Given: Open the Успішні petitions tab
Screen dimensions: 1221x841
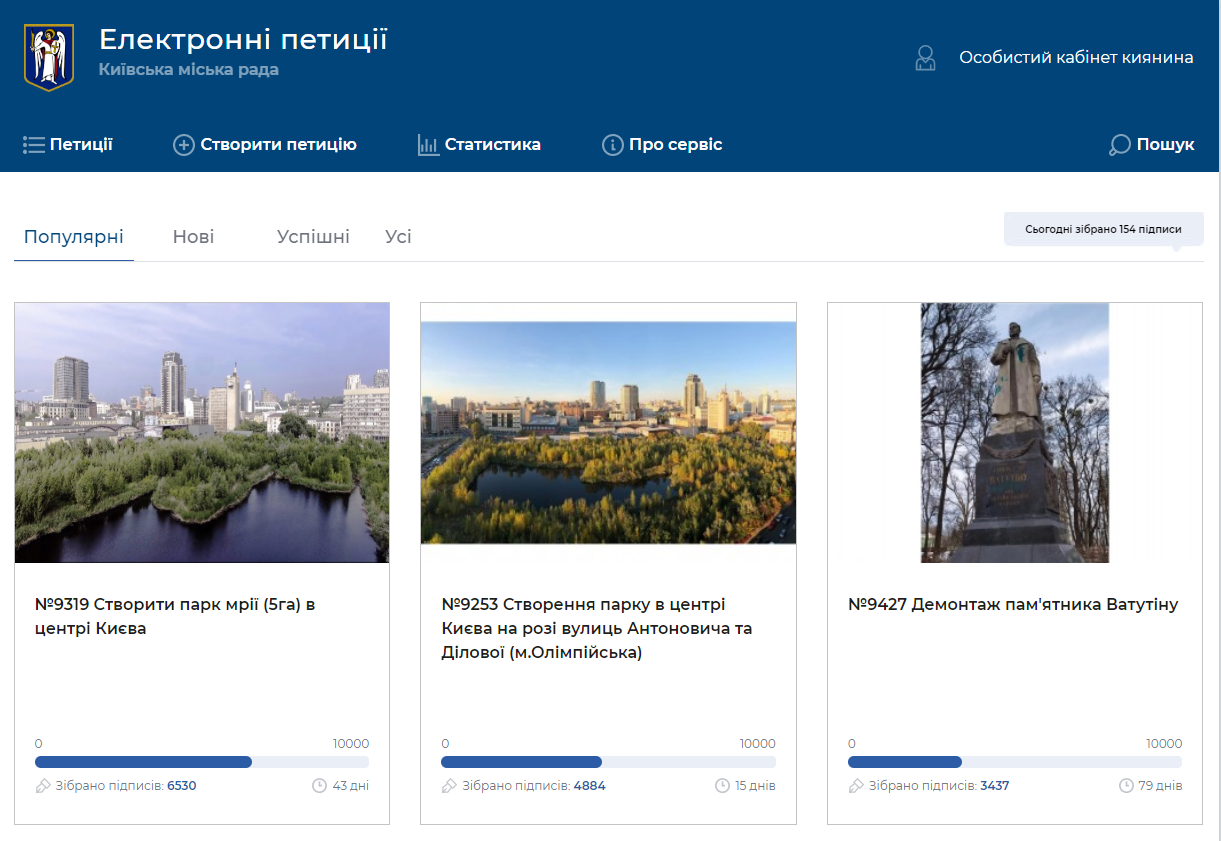Looking at the screenshot, I should click(x=313, y=237).
